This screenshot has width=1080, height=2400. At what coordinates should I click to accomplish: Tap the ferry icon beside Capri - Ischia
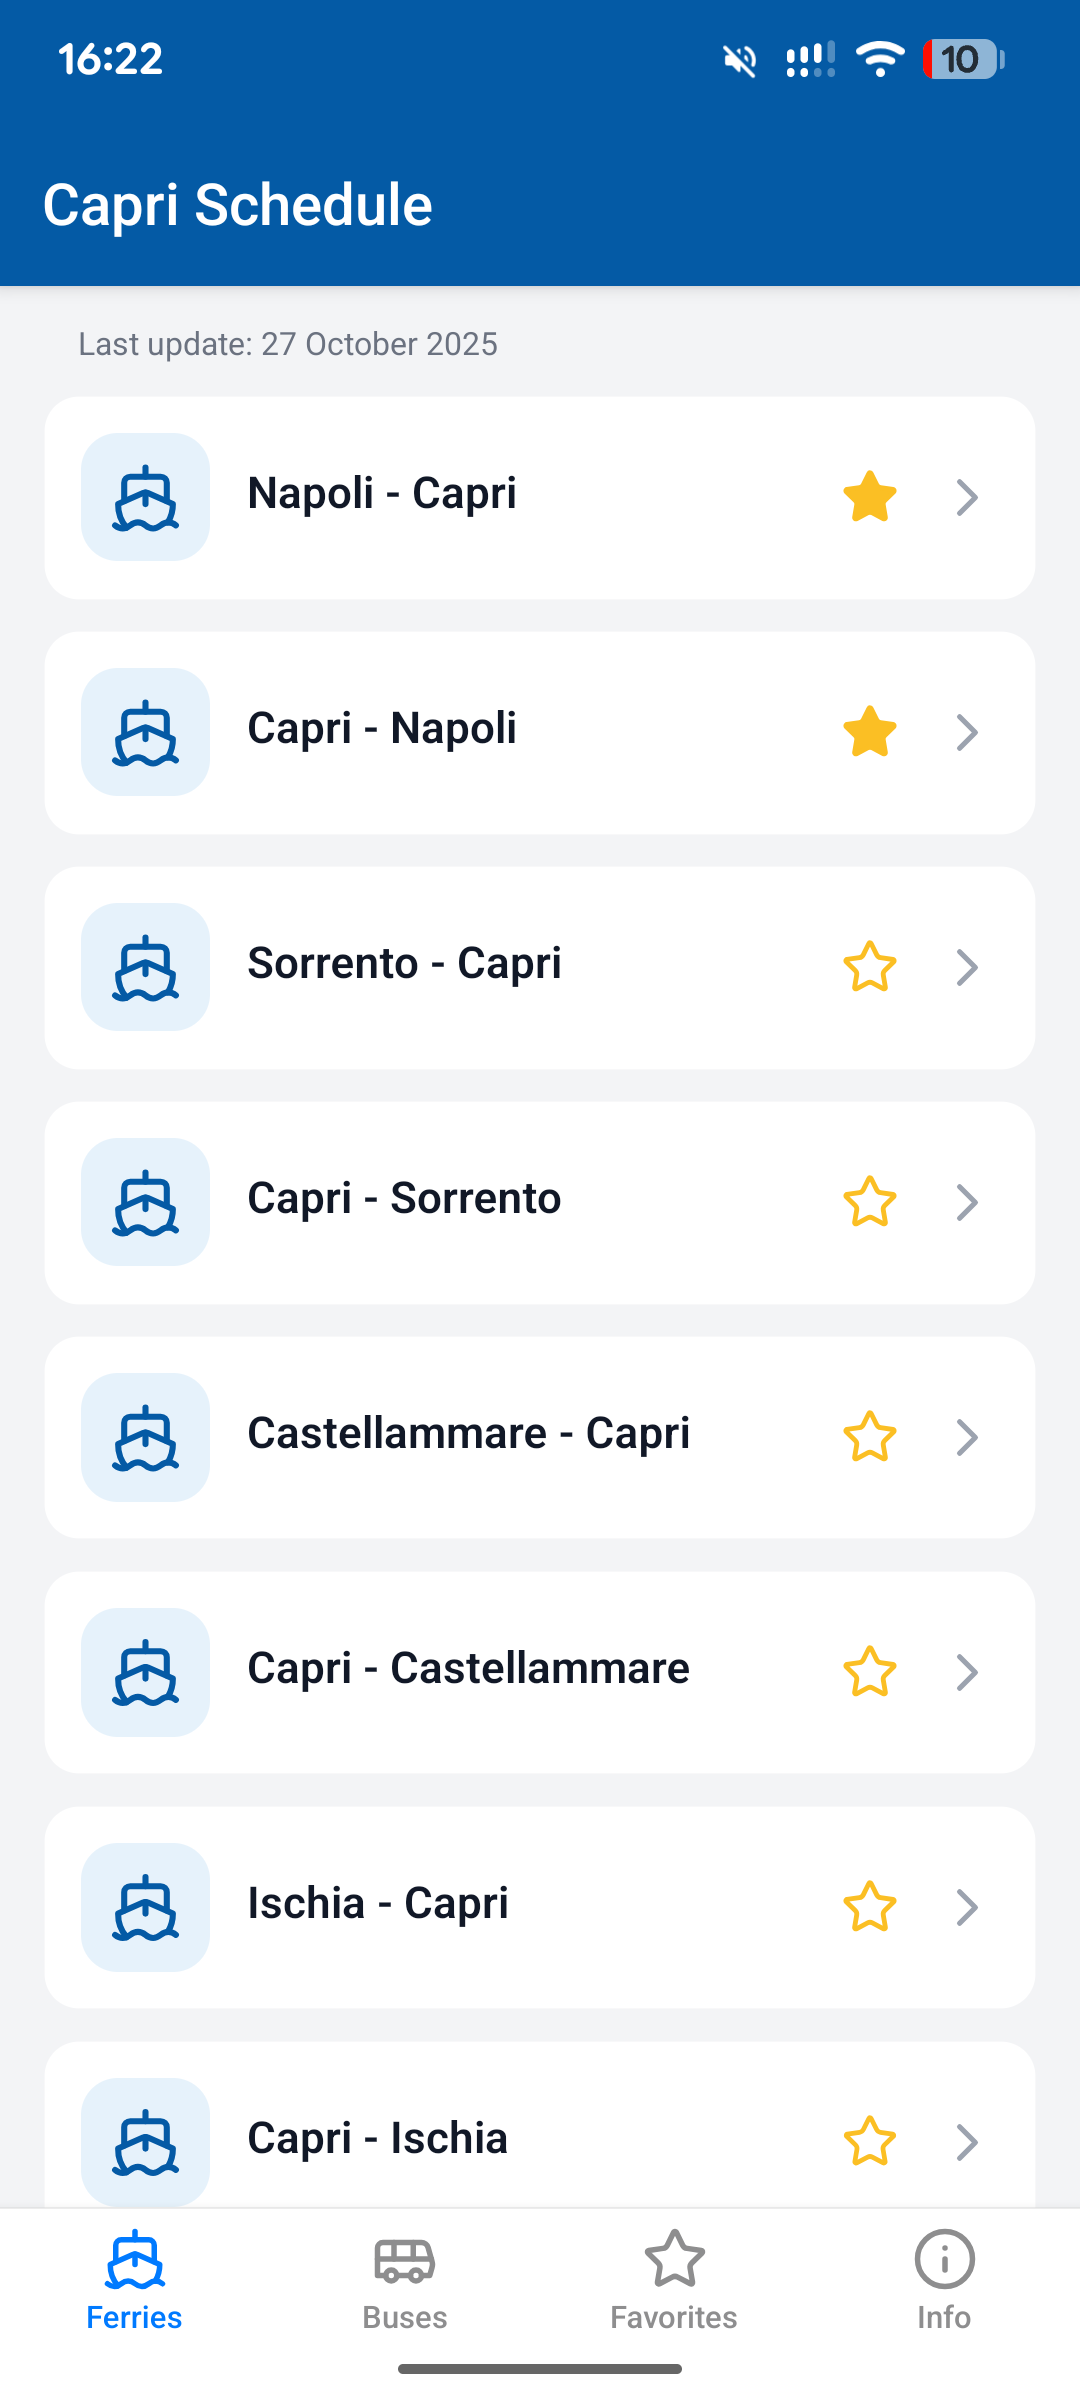[145, 2142]
